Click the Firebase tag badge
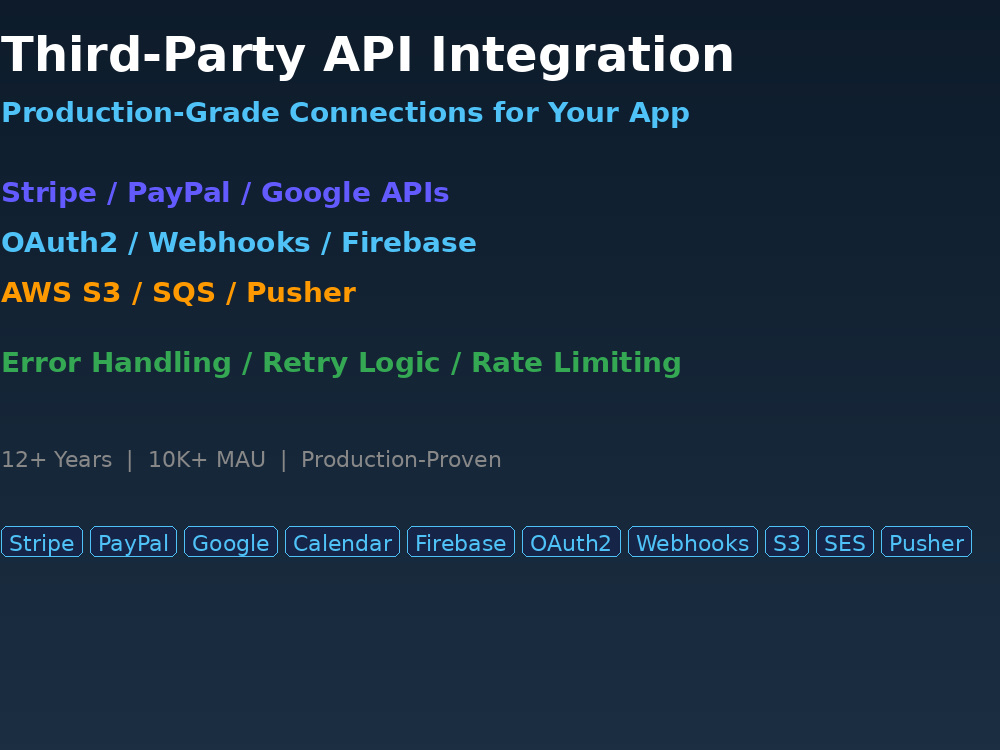 [x=461, y=541]
